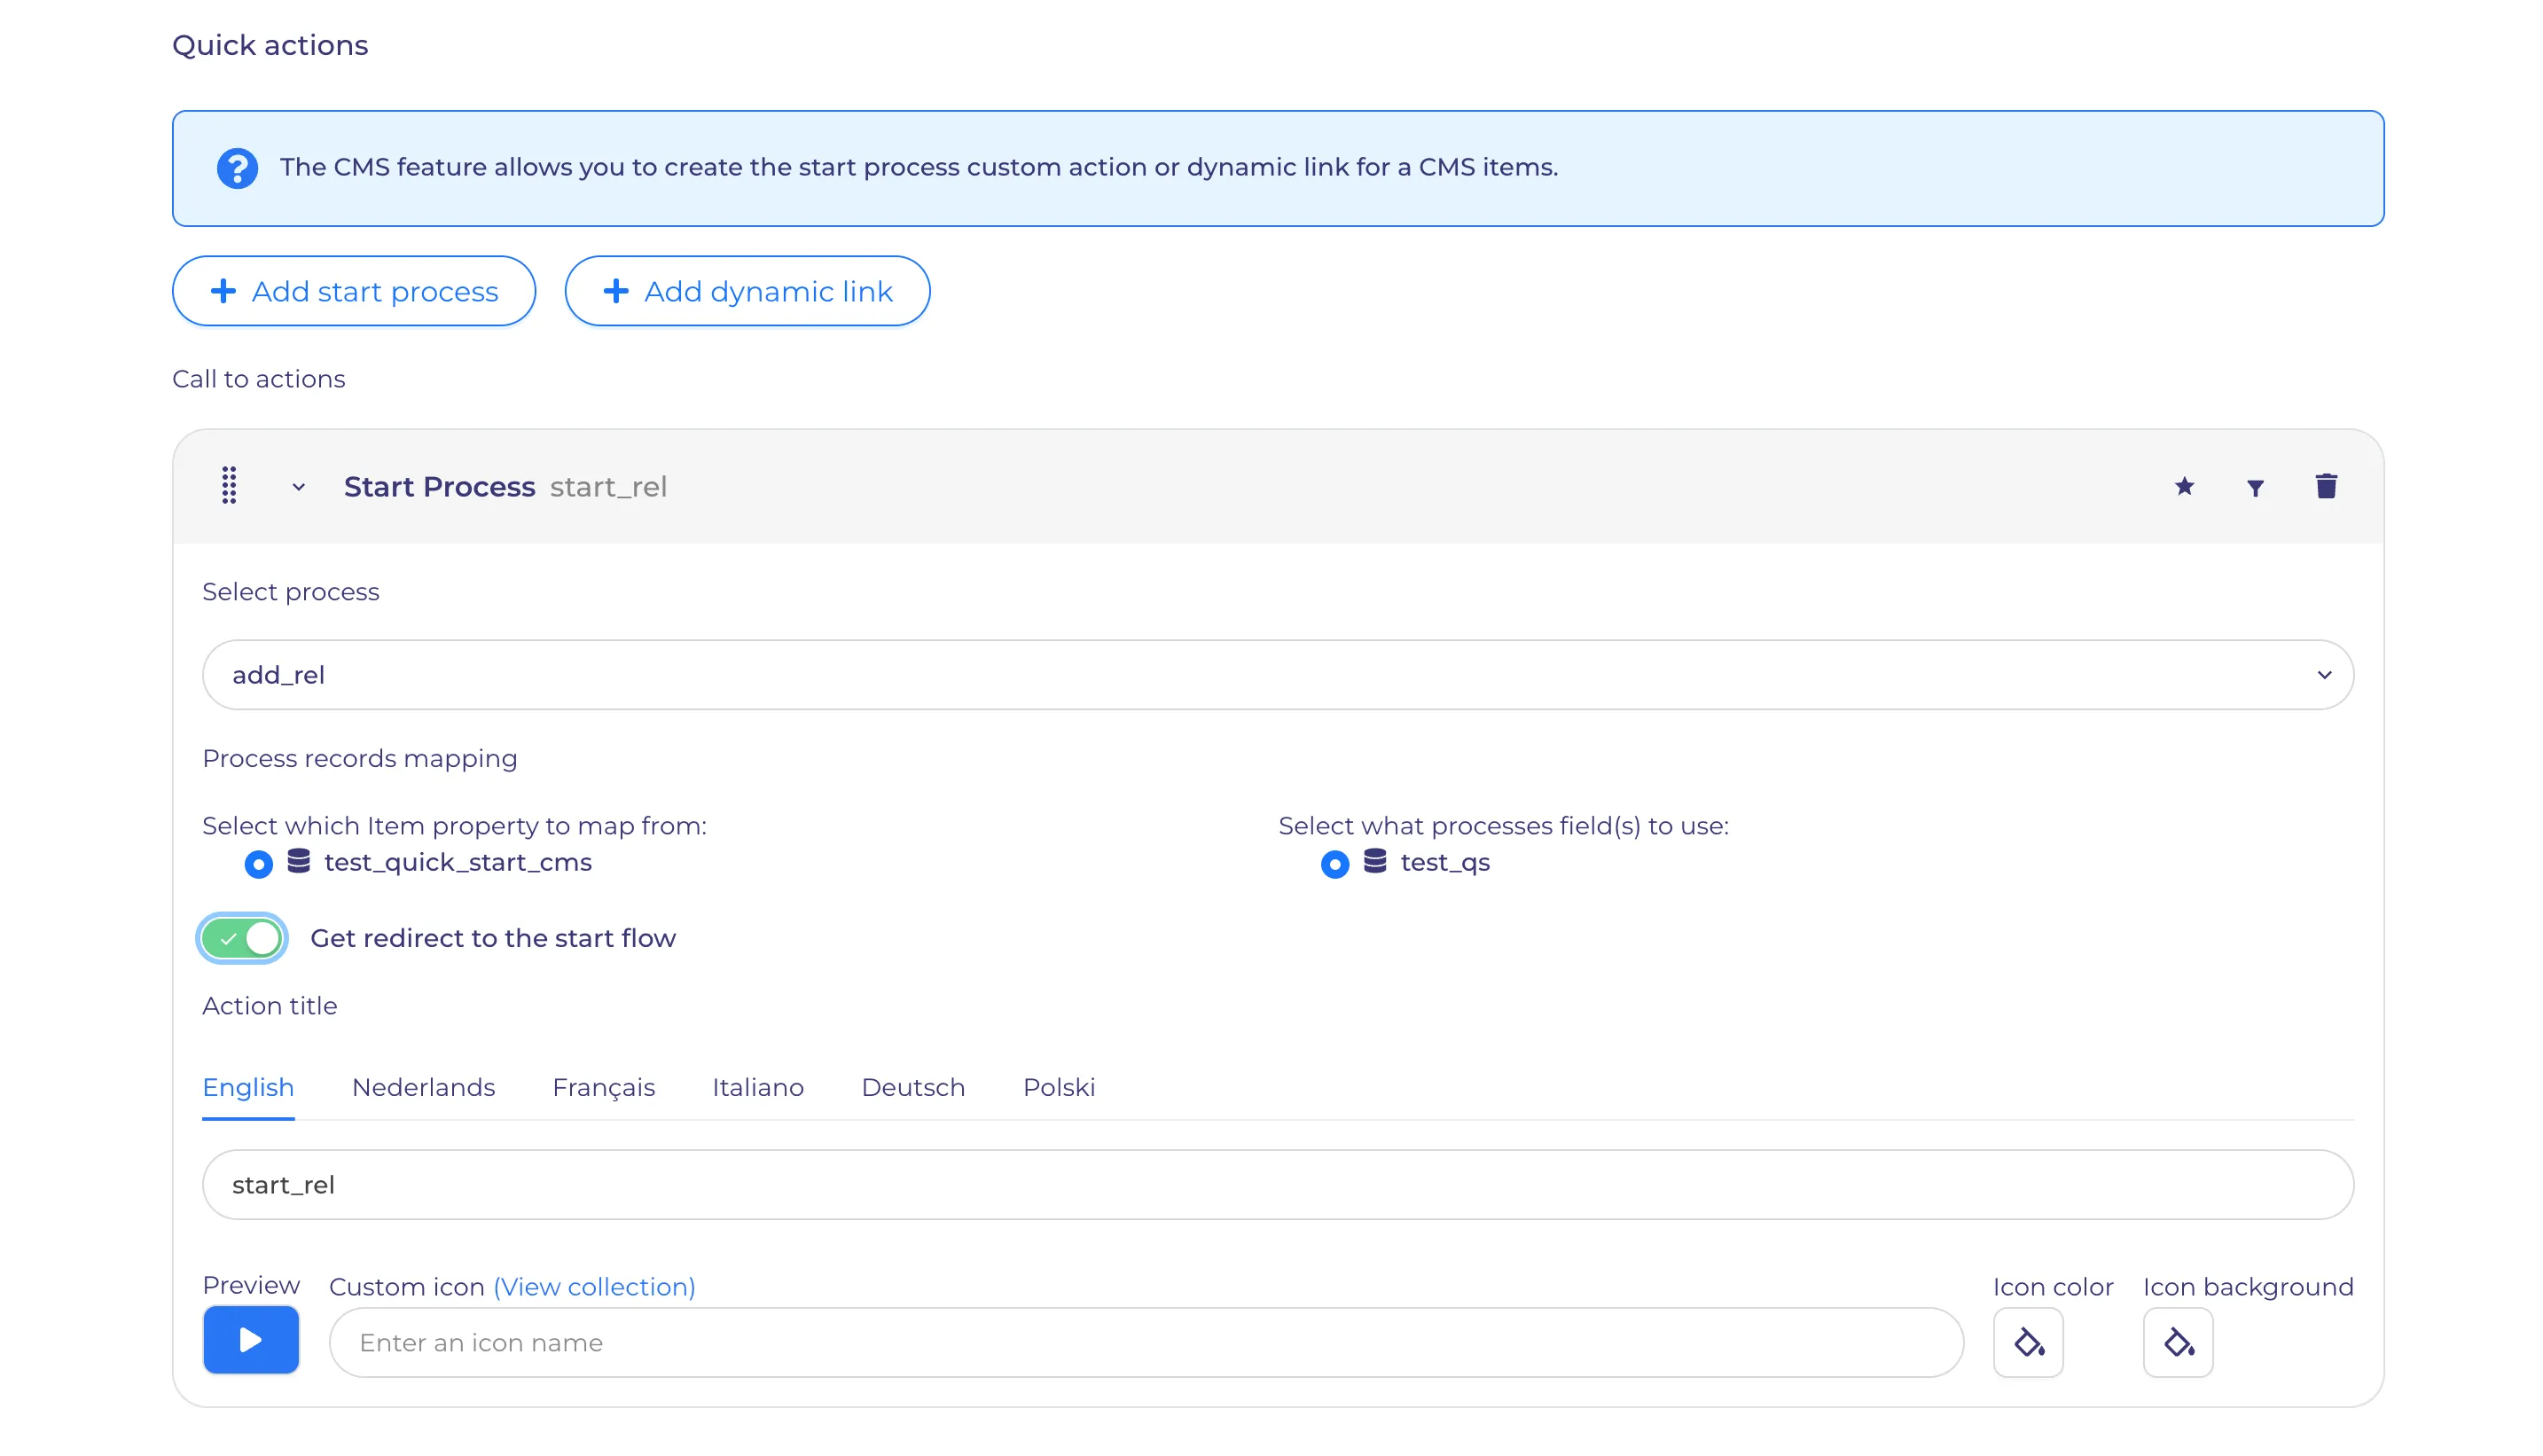The height and width of the screenshot is (1456, 2543).
Task: Disable Get redirect to the start flow
Action: pyautogui.click(x=242, y=938)
